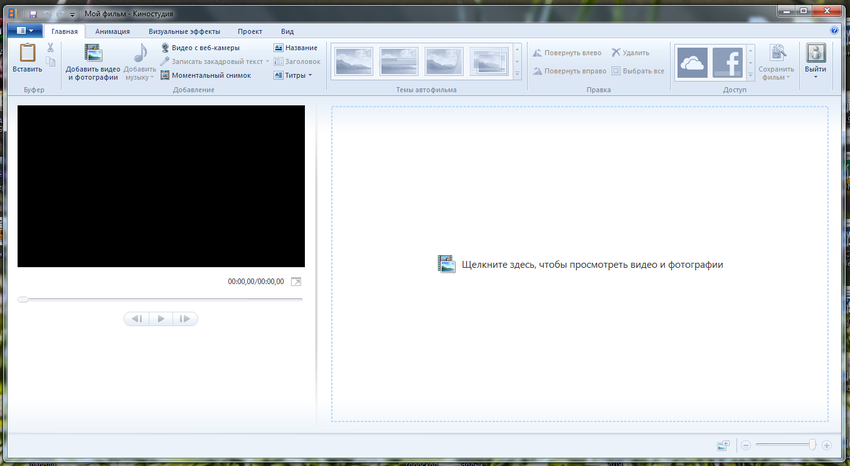850x466 pixels.
Task: Open the Титры dropdown arrow
Action: [310, 75]
